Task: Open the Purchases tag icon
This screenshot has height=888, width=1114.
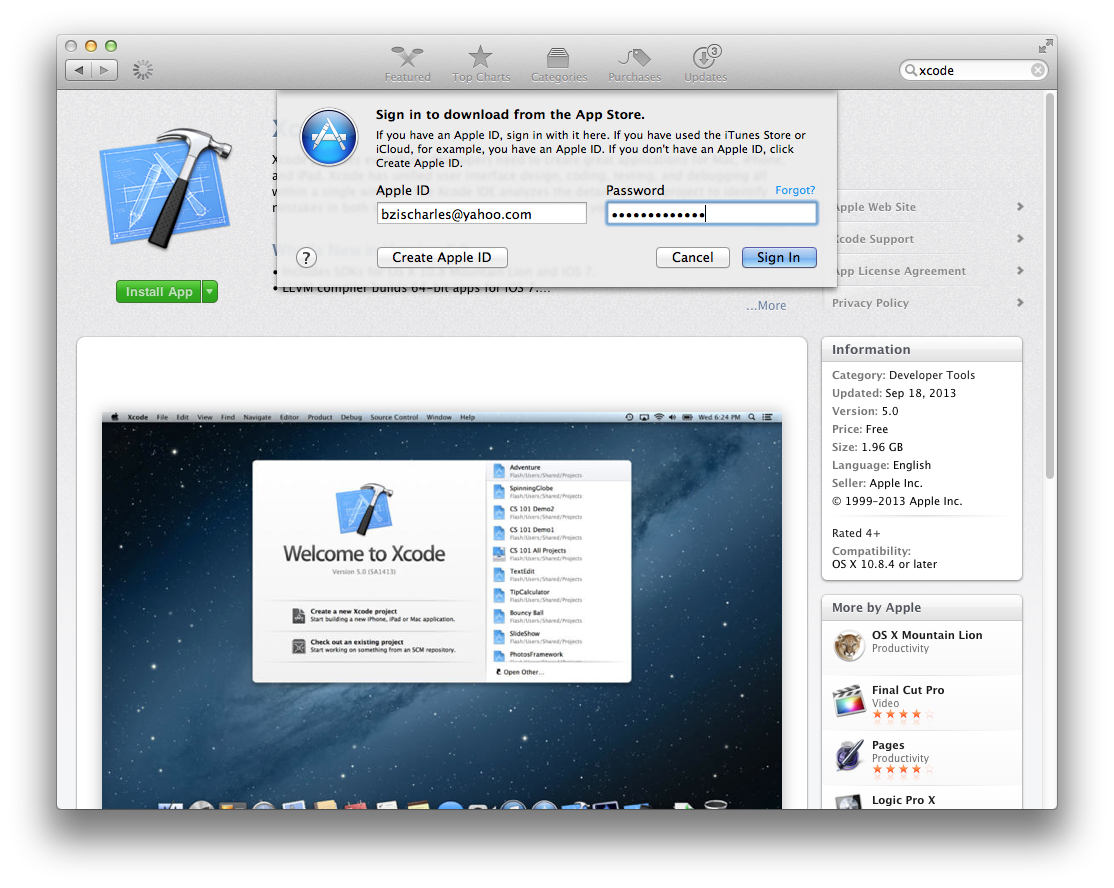Action: tap(634, 57)
